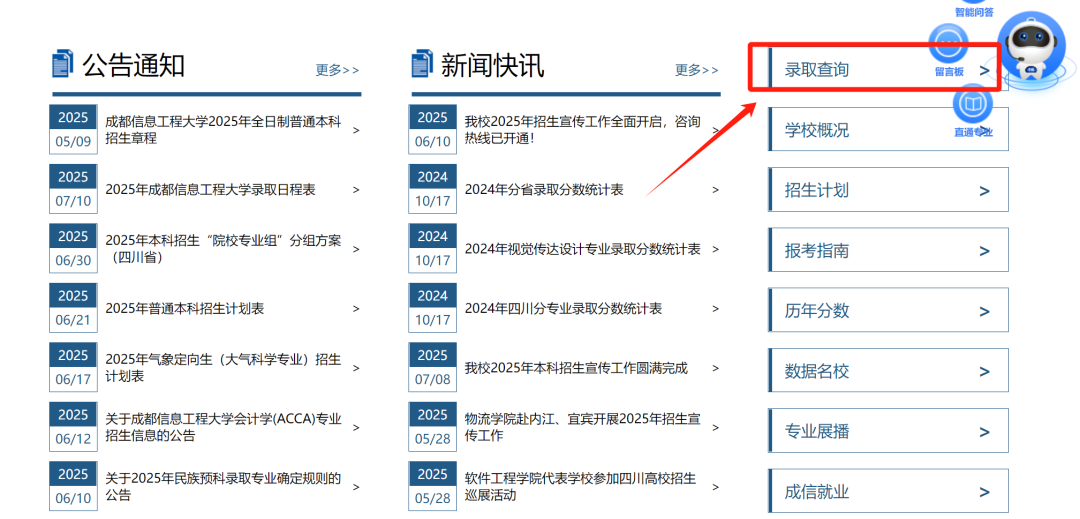
Task: Click the 2025 05/09 date badge
Action: click(x=73, y=129)
